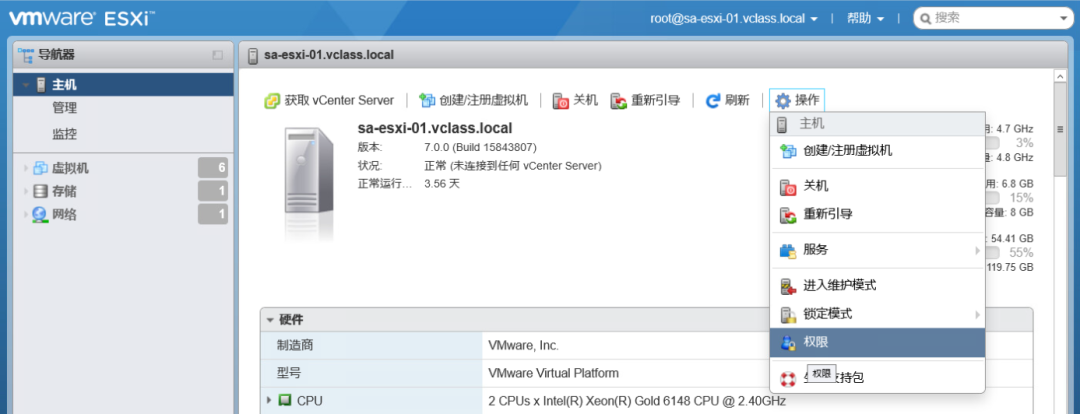
Task: Click the 操作 gear icon
Action: pos(783,100)
